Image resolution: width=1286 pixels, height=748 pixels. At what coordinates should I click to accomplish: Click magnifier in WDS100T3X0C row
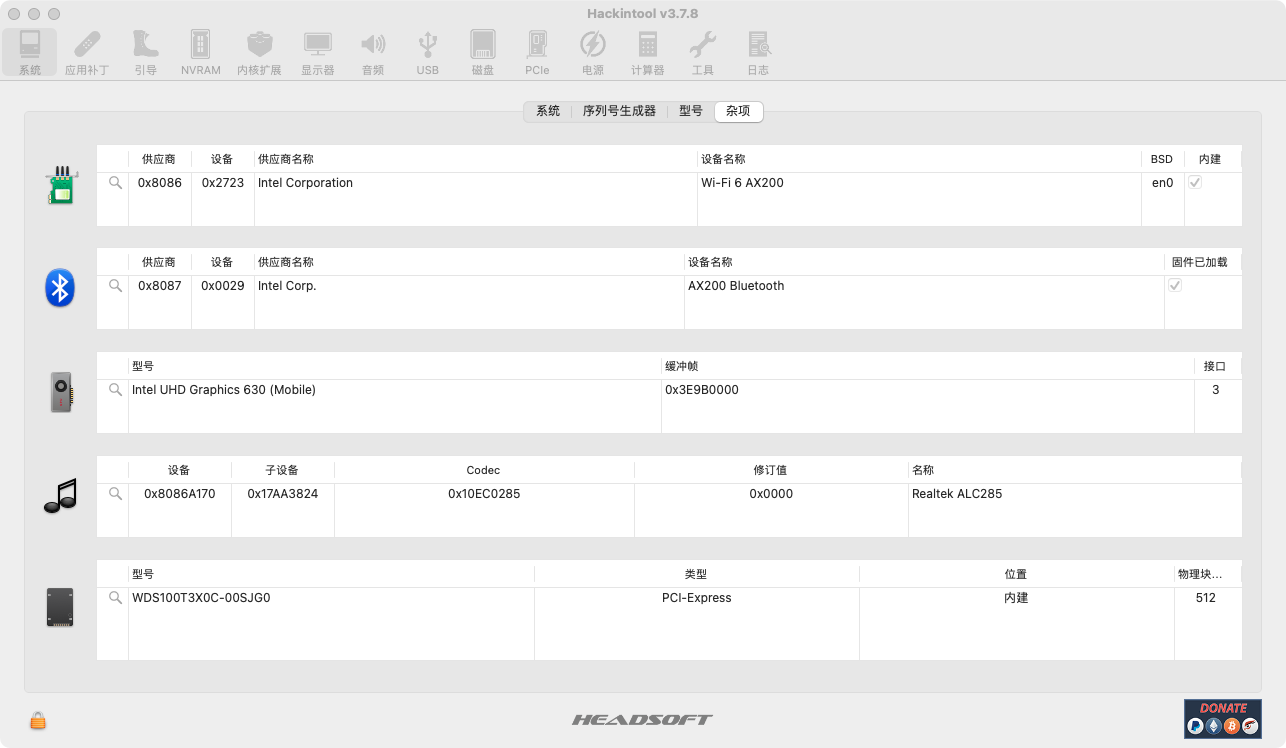pos(115,598)
